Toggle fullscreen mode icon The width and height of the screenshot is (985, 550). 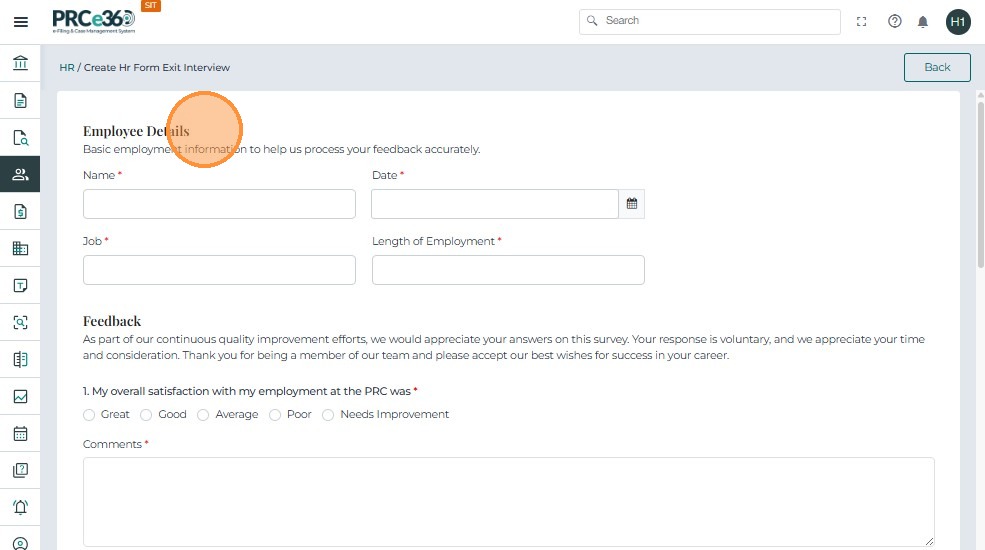(862, 21)
